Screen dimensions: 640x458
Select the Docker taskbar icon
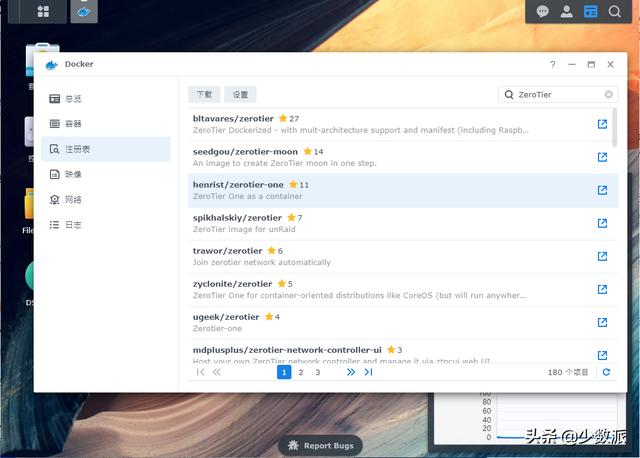(x=84, y=11)
